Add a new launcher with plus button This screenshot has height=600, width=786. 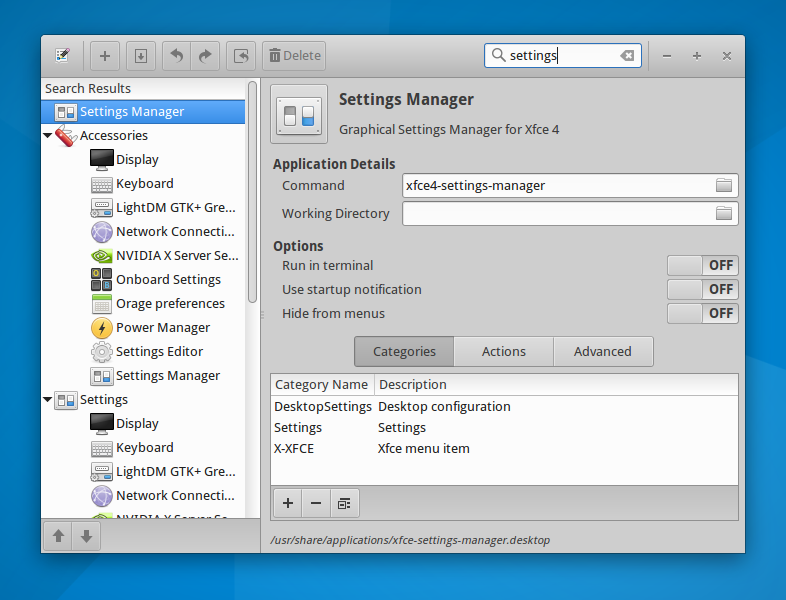105,56
